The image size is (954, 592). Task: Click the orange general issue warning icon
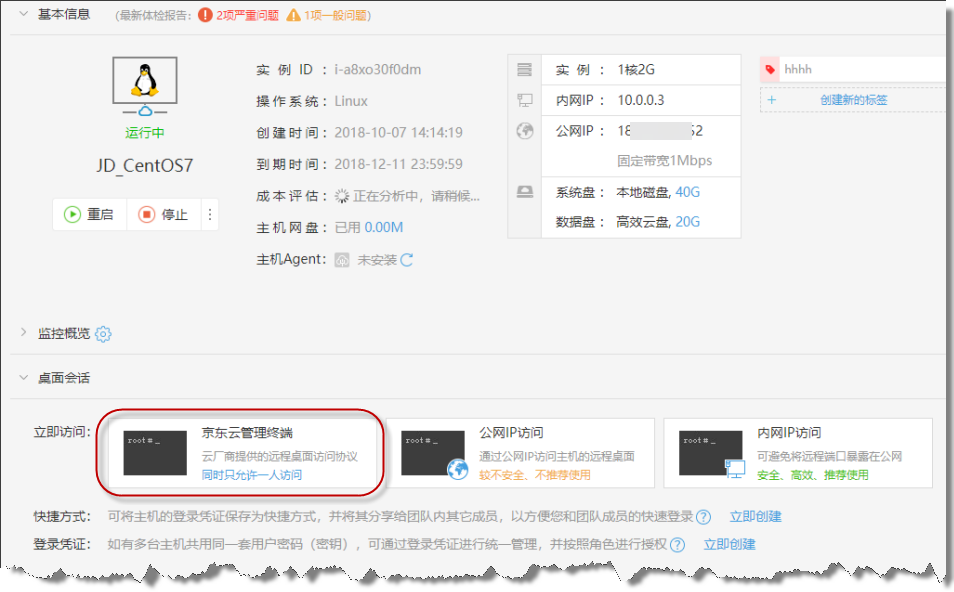click(293, 15)
